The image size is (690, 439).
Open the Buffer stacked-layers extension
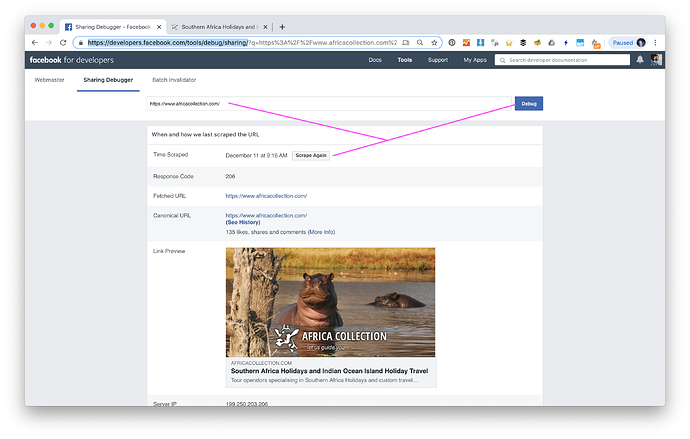(x=523, y=43)
